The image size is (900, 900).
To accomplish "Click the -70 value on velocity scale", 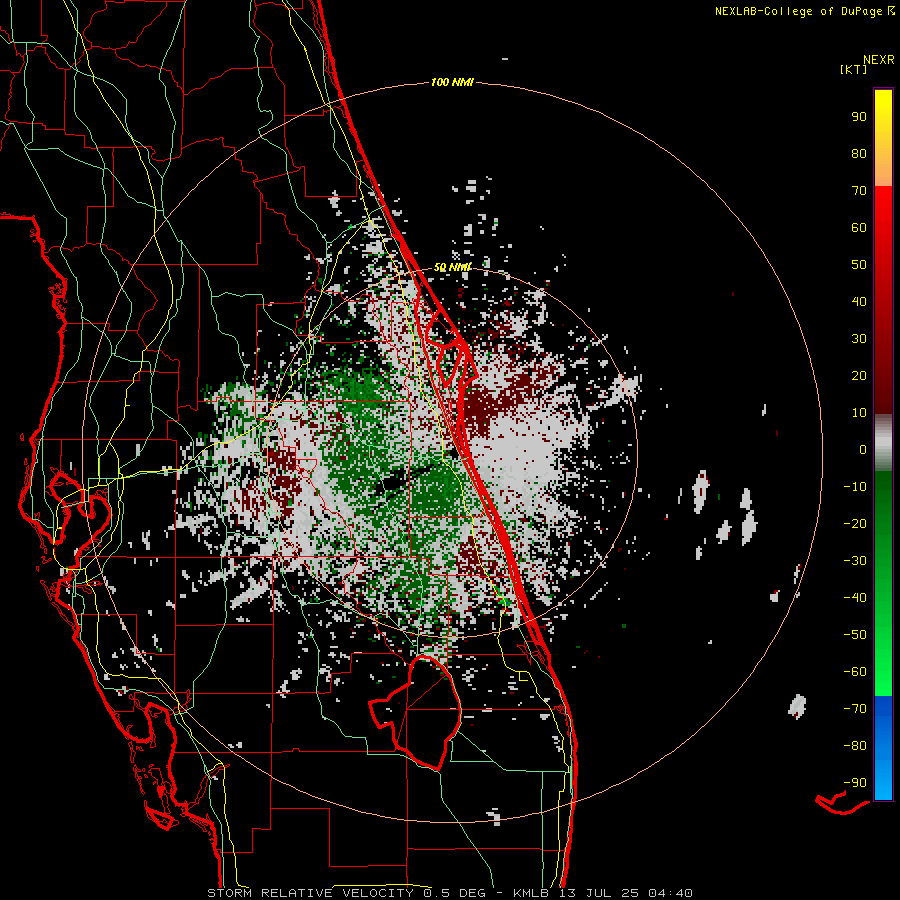I will click(855, 709).
